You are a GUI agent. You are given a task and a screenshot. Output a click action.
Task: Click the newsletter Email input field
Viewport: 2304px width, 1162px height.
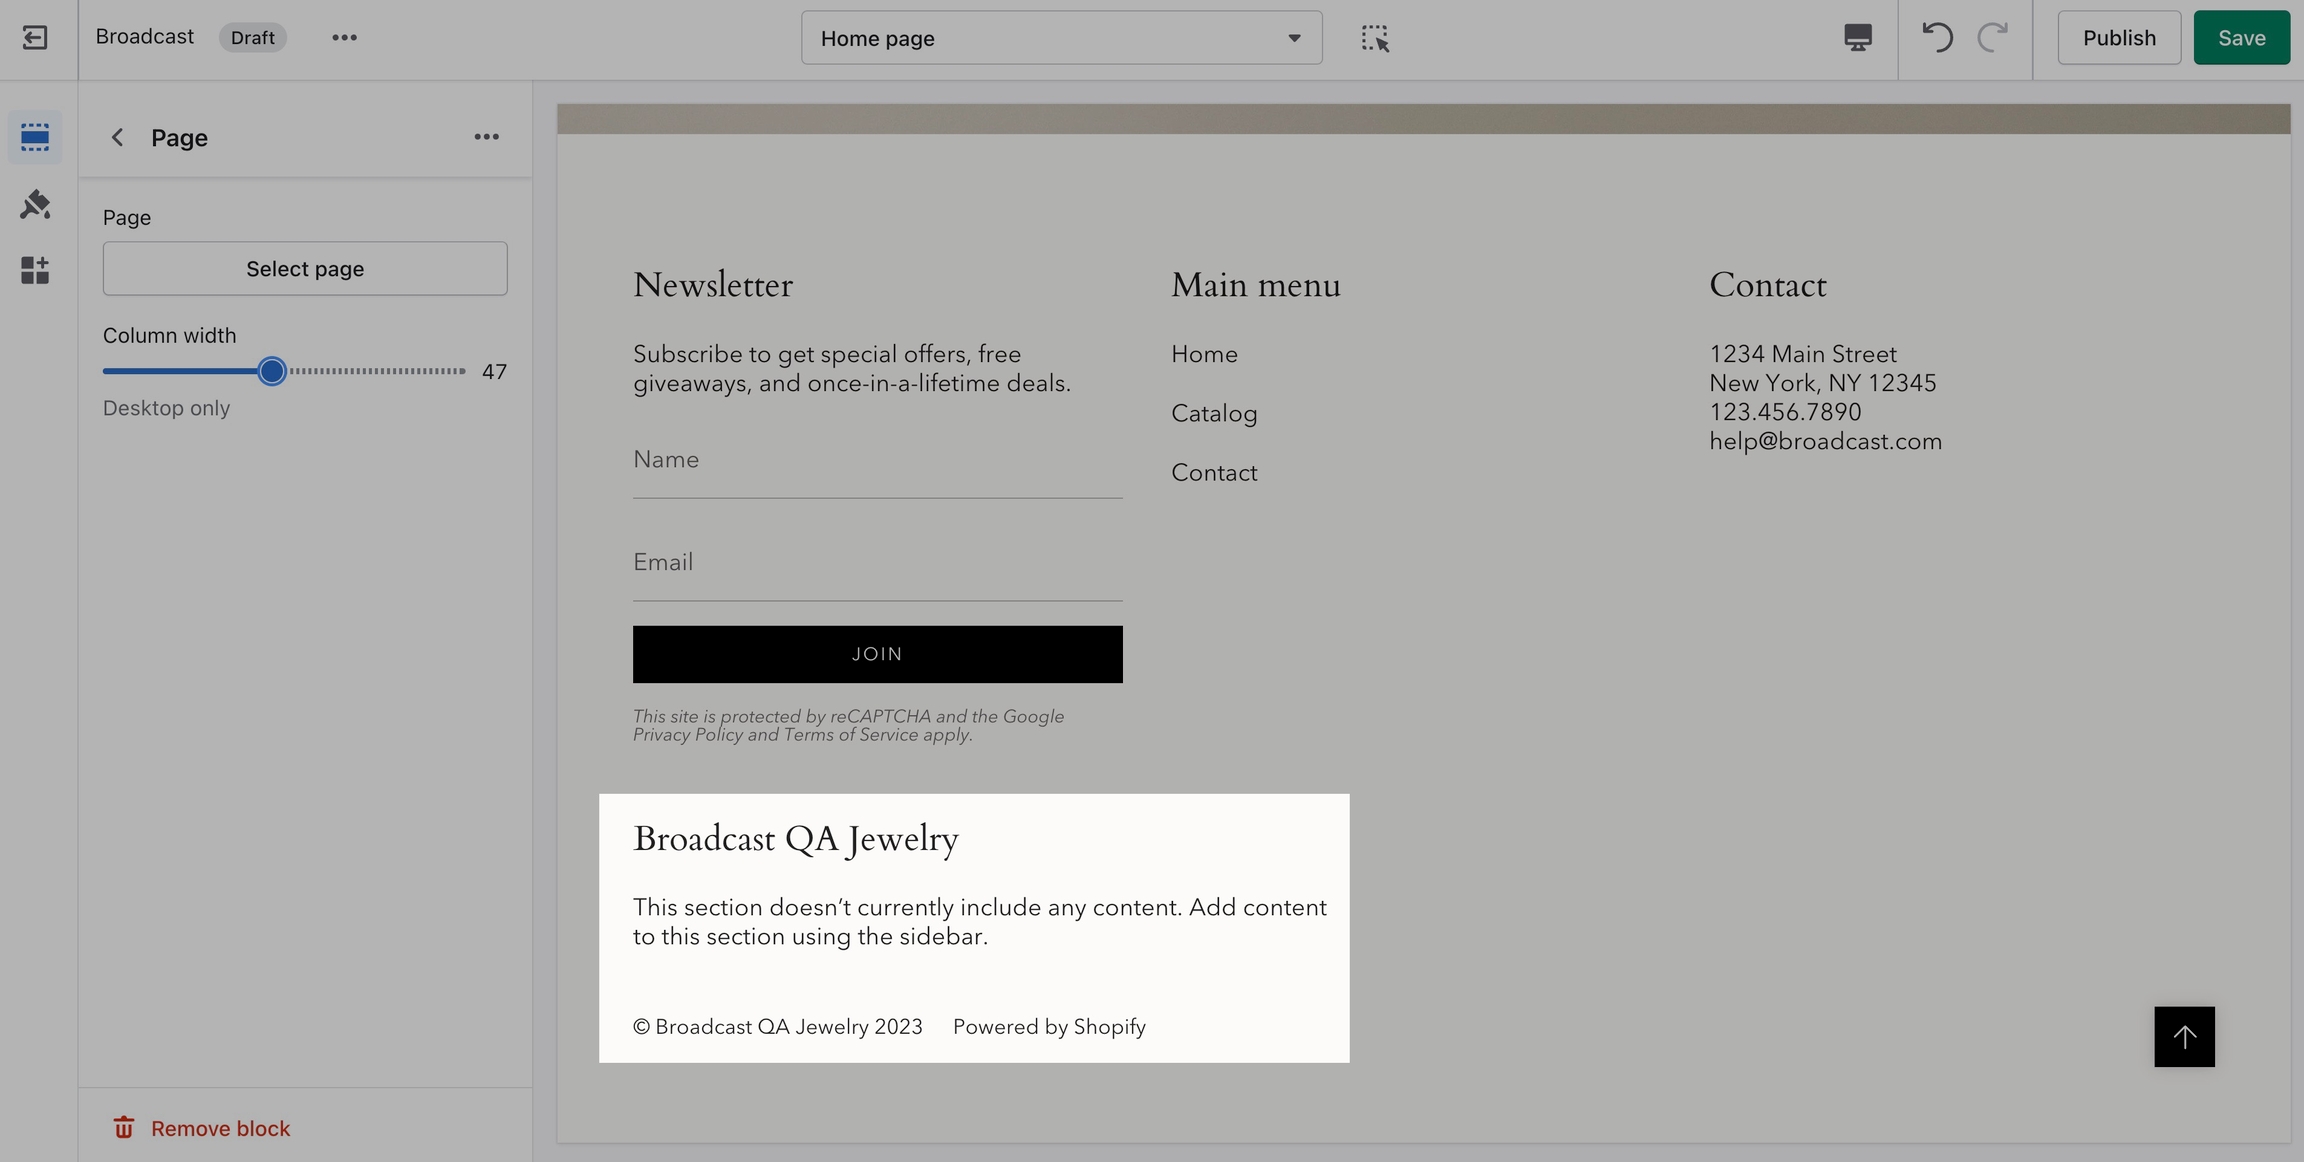(x=877, y=563)
